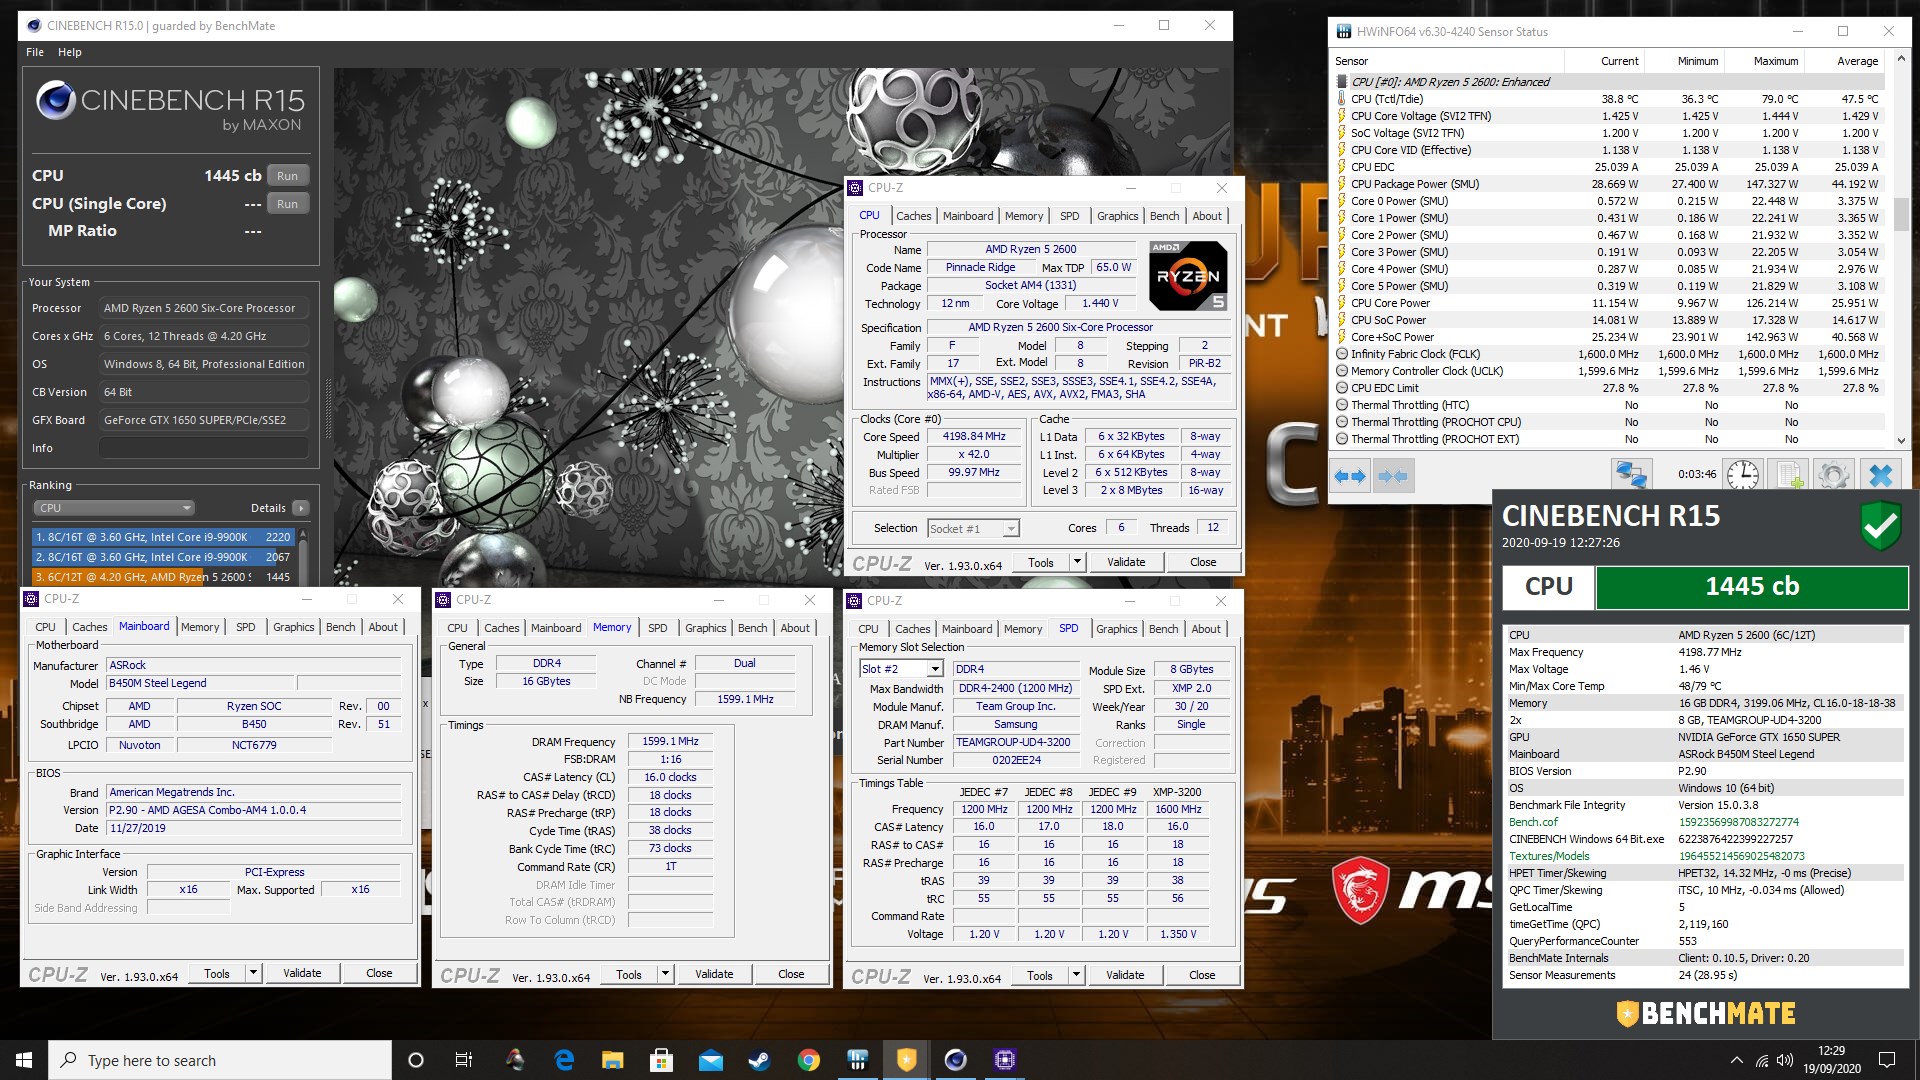Click the HWiNFO scrollbar down arrow
Viewport: 1920px width, 1080px height.
tap(1901, 440)
